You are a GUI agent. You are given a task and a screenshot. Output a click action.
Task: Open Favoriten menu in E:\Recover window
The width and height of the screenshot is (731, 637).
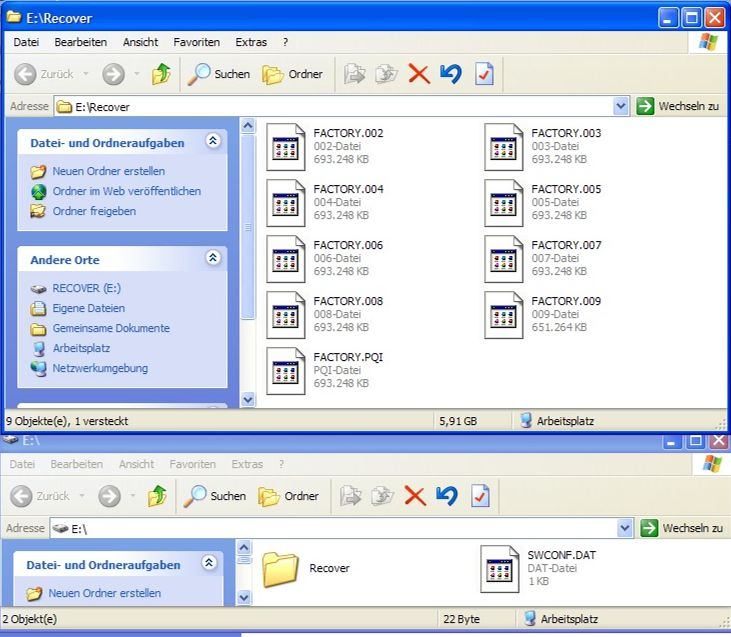pos(196,42)
